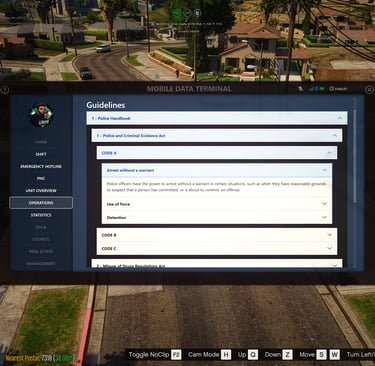Select the OPERATIONS menu item
375x366 pixels.
[x=41, y=203]
